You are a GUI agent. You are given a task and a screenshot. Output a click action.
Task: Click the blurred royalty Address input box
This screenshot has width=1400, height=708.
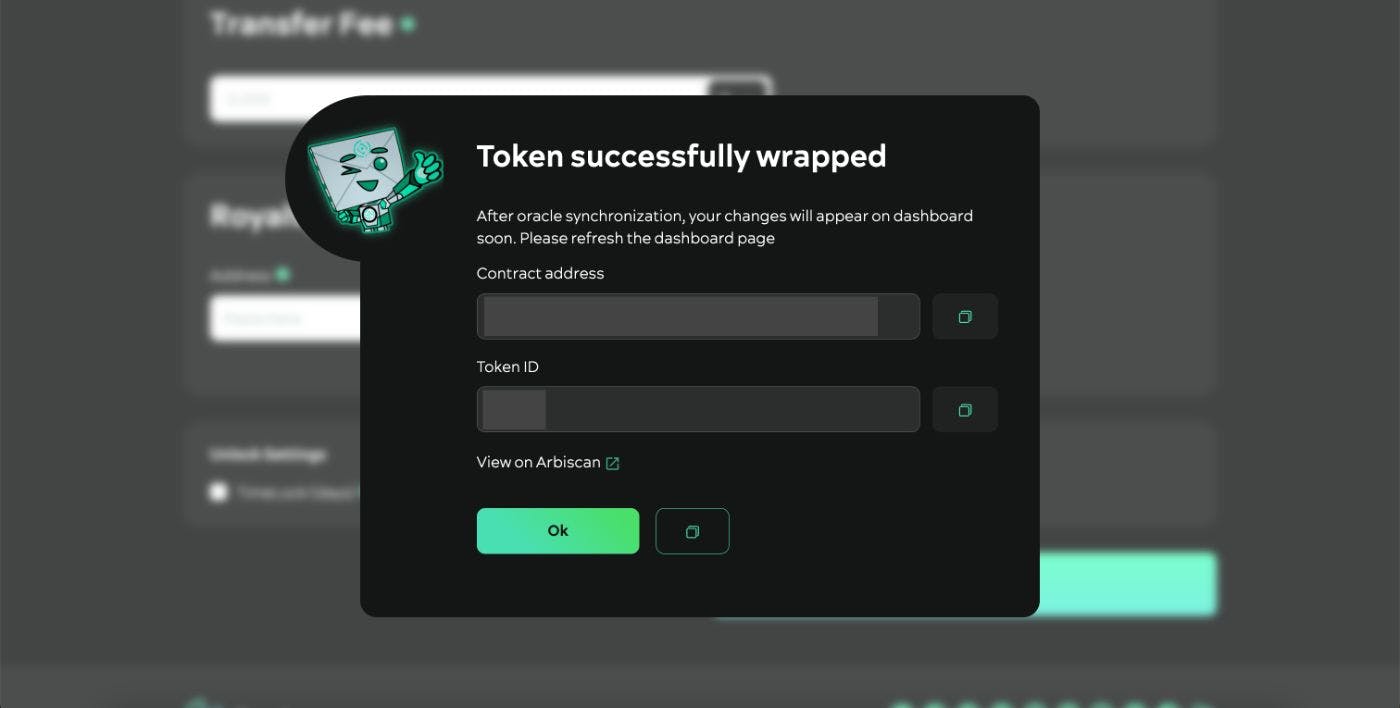(x=285, y=318)
